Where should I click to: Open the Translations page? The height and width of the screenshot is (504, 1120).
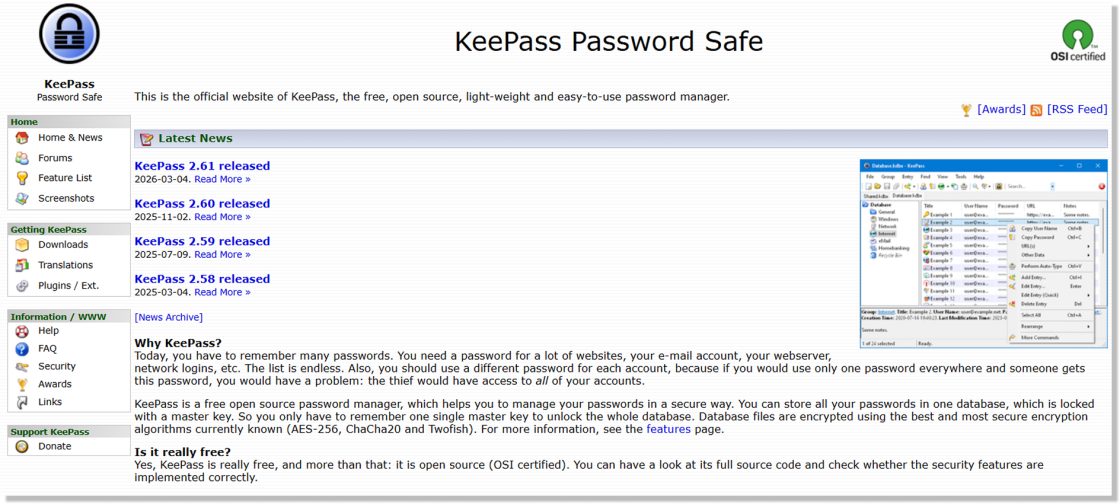(x=65, y=265)
